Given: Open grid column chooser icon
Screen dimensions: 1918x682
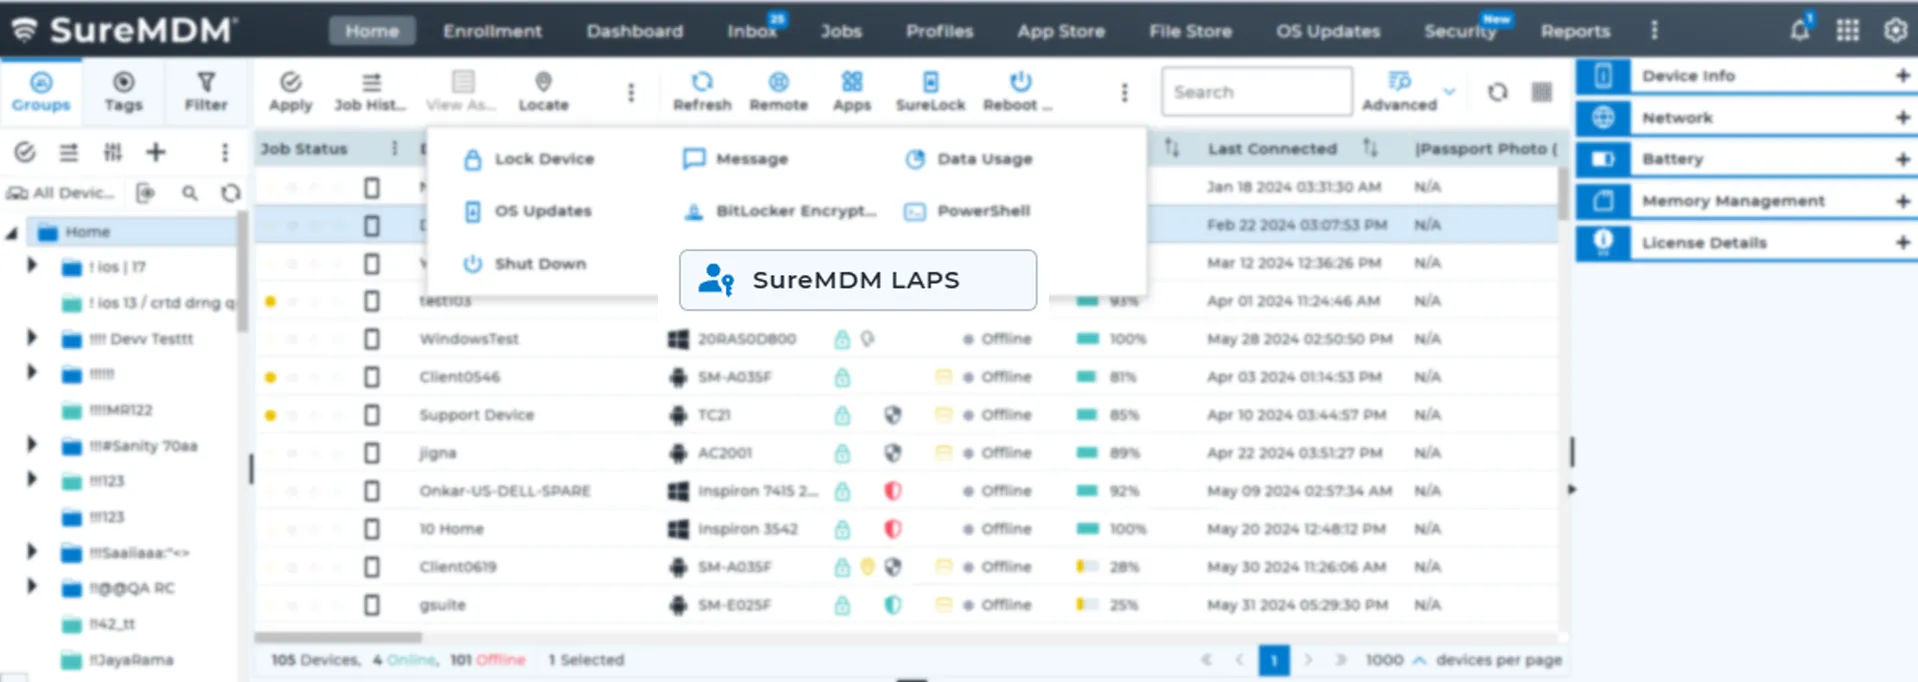Looking at the screenshot, I should pyautogui.click(x=1542, y=92).
